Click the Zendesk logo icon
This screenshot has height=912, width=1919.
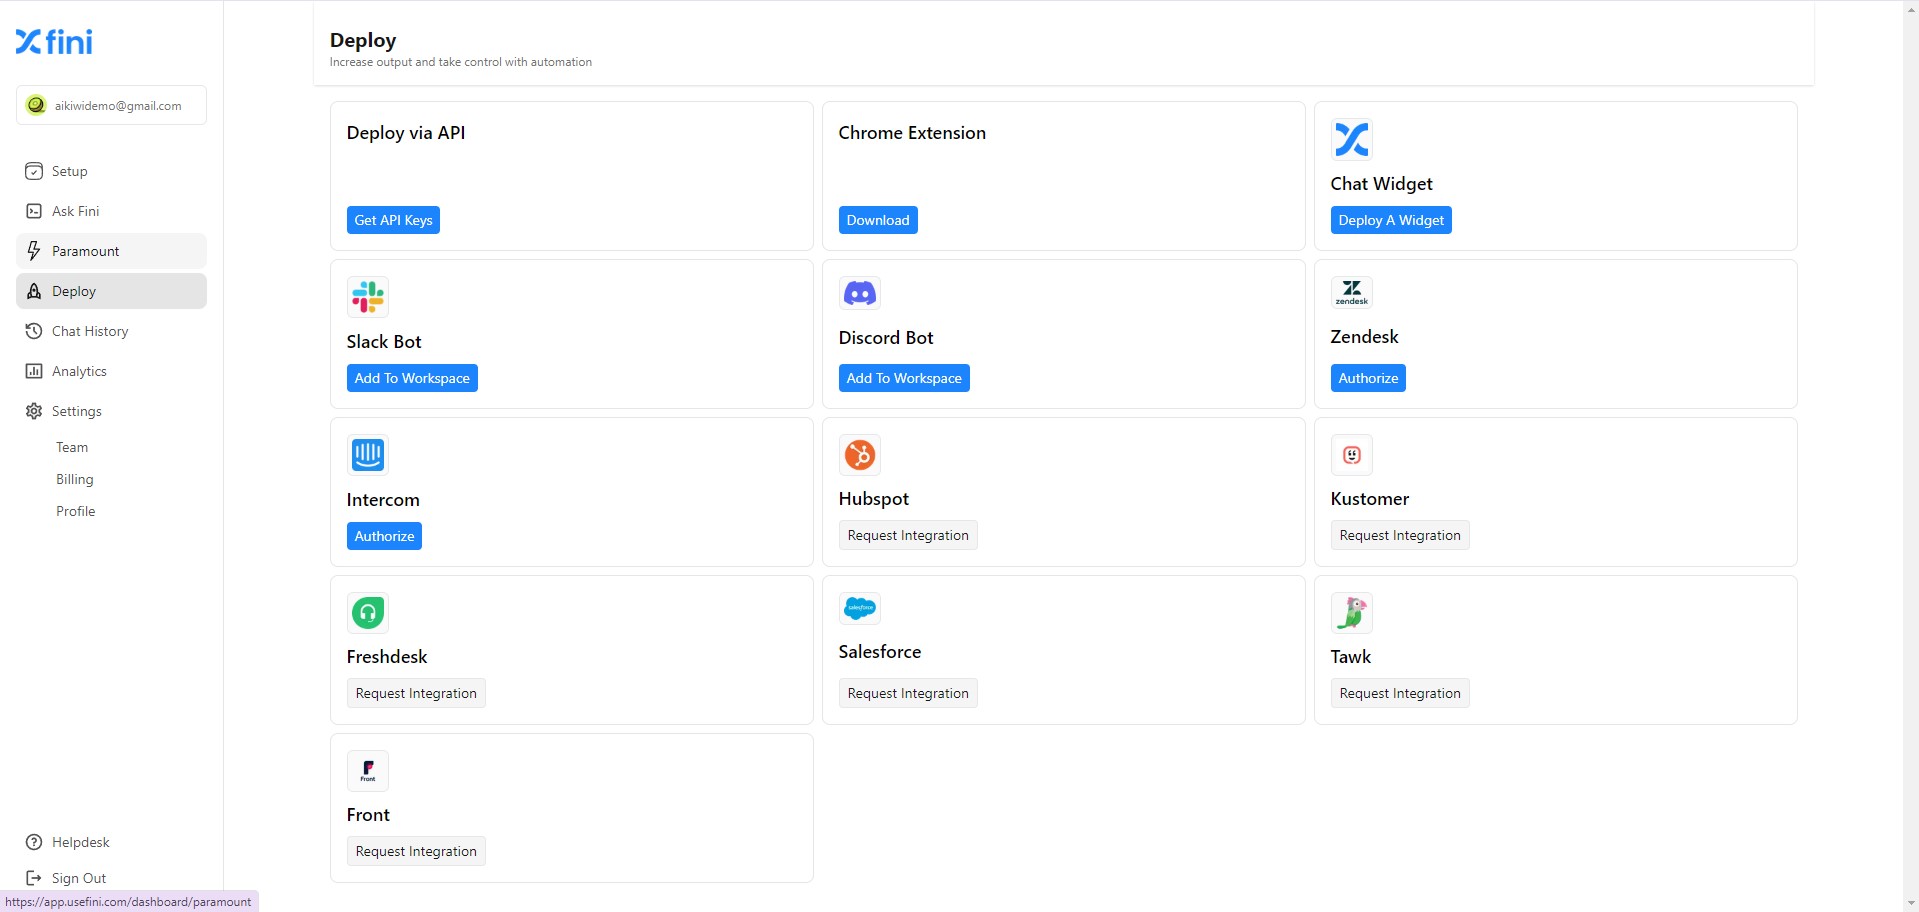point(1352,292)
